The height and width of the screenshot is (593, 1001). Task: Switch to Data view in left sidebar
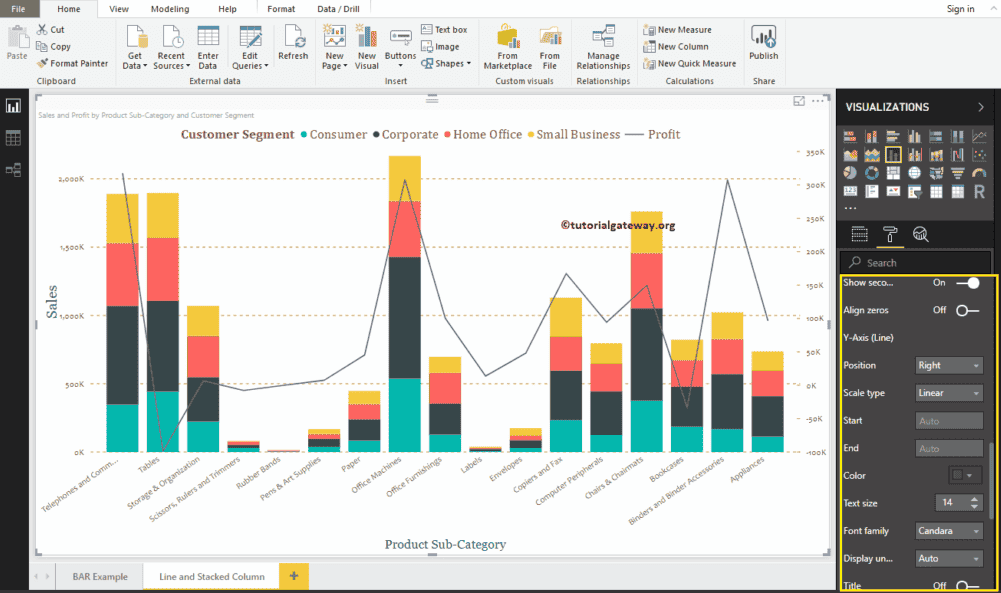[x=13, y=137]
